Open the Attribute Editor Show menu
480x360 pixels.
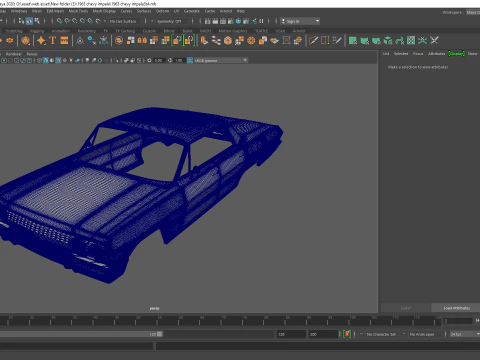pos(472,53)
